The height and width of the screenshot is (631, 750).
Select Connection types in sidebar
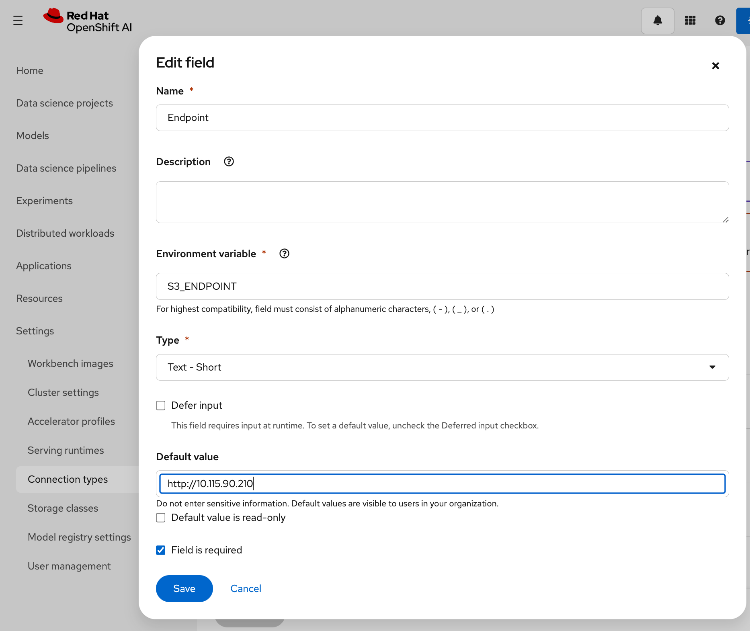pos(67,479)
